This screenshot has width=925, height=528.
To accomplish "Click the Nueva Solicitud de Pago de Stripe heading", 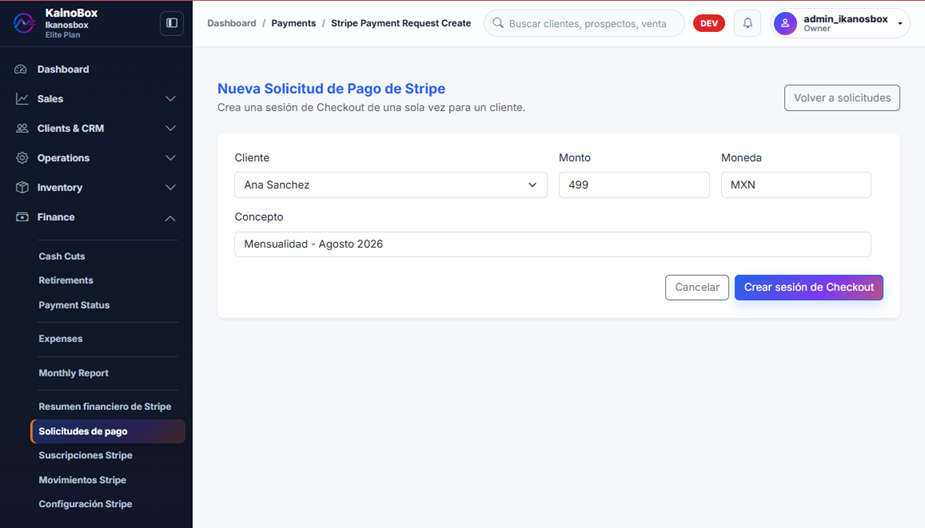I will (x=332, y=88).
